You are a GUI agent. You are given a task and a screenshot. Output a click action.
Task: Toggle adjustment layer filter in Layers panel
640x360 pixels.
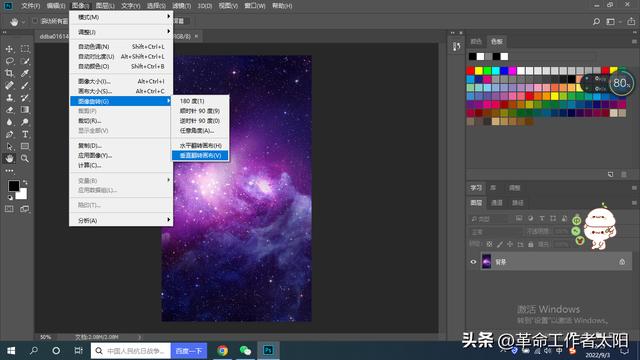click(x=530, y=219)
